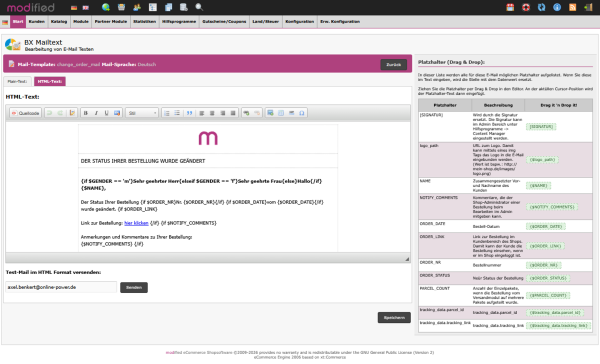Click the search magnifier icon in top bar
Screen dimensions: 600x364
click(x=199, y=7)
